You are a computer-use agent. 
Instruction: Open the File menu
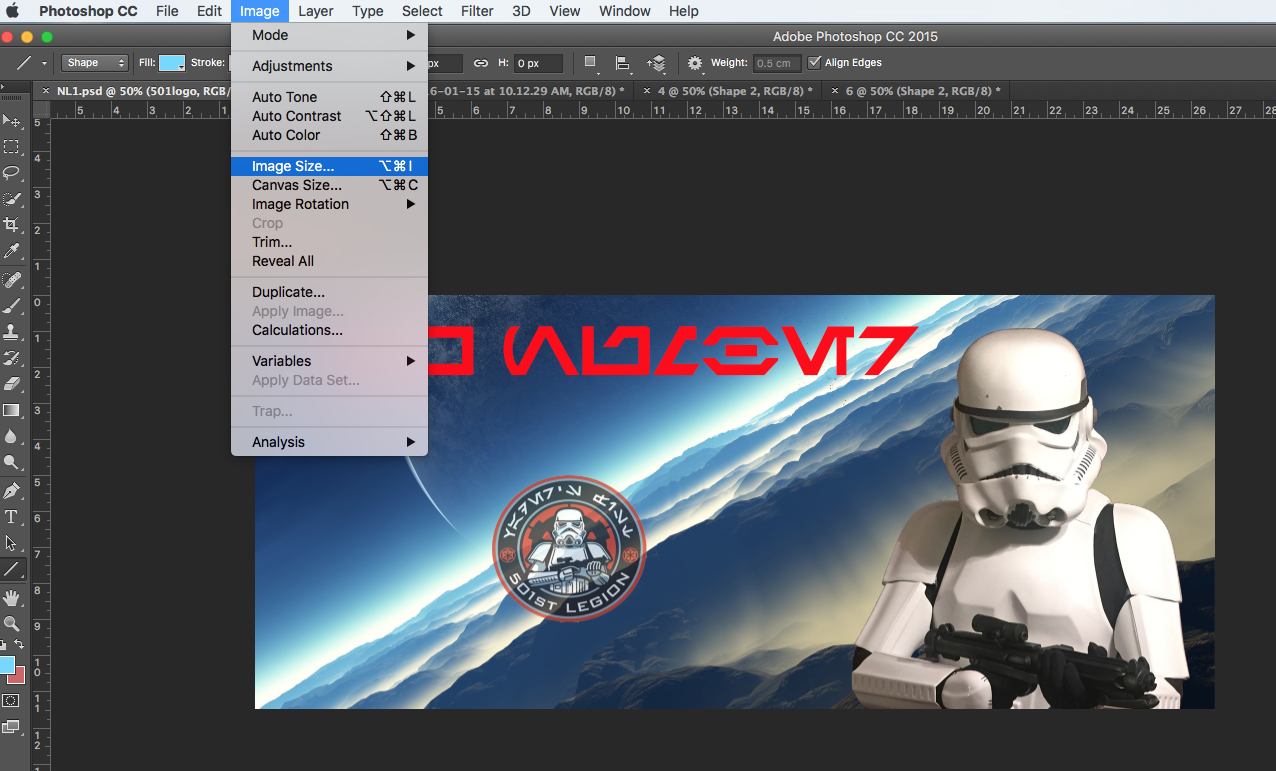point(167,11)
